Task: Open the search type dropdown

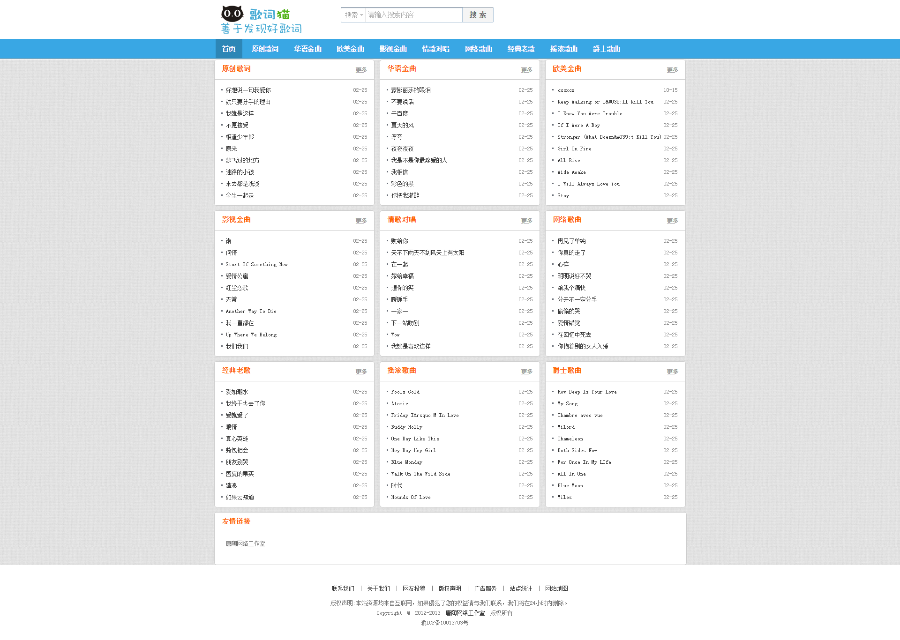Action: 353,15
